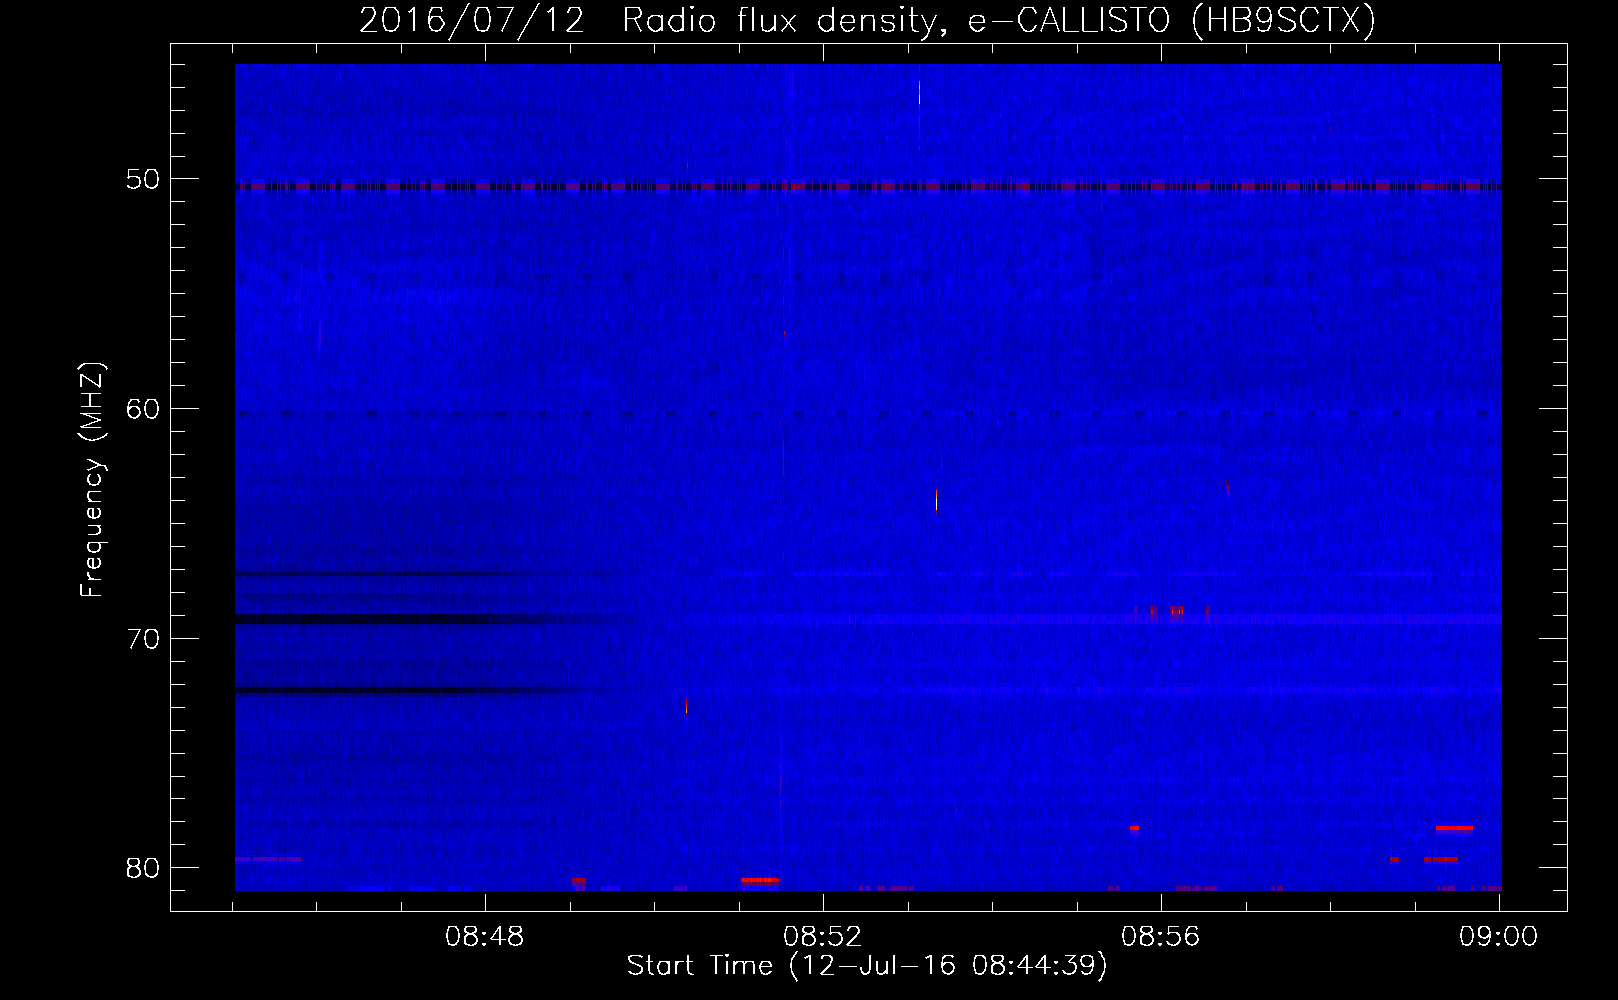Click the Start Time axis caption

(867, 966)
